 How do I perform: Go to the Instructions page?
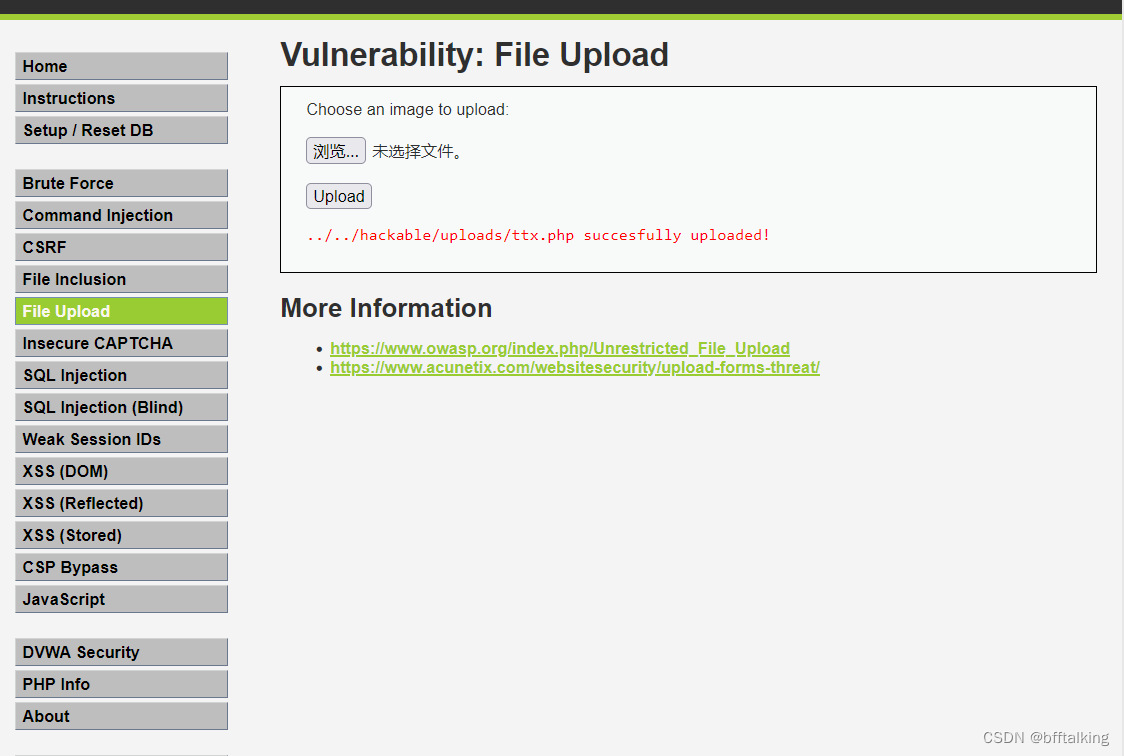pos(121,98)
